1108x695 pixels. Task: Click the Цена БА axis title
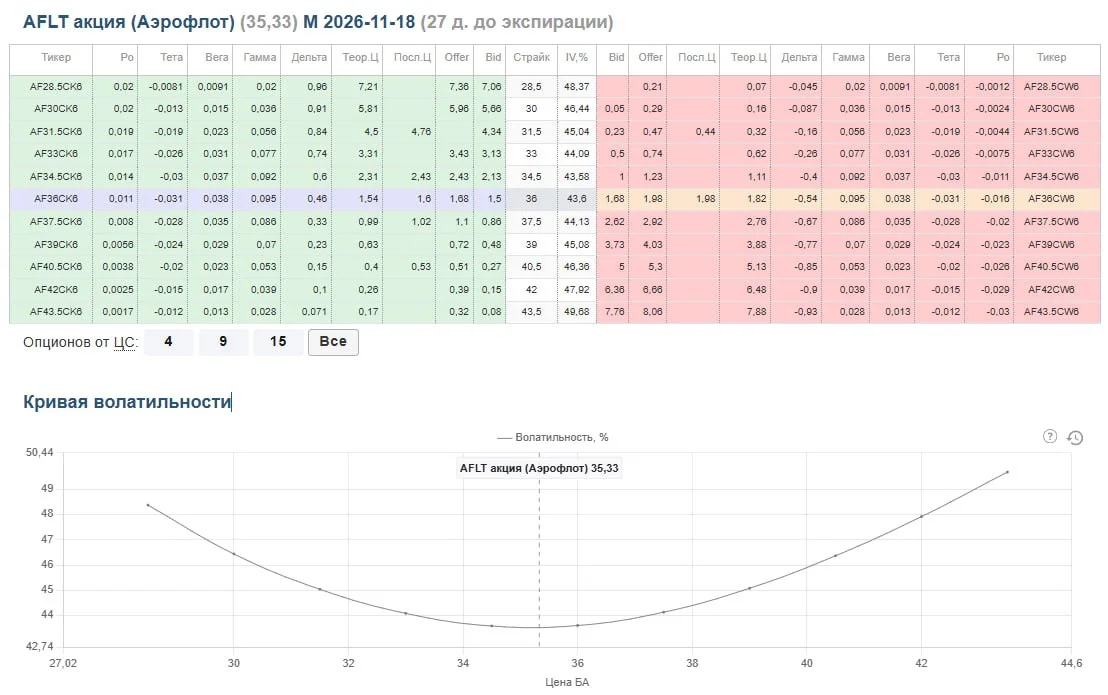pyautogui.click(x=567, y=682)
